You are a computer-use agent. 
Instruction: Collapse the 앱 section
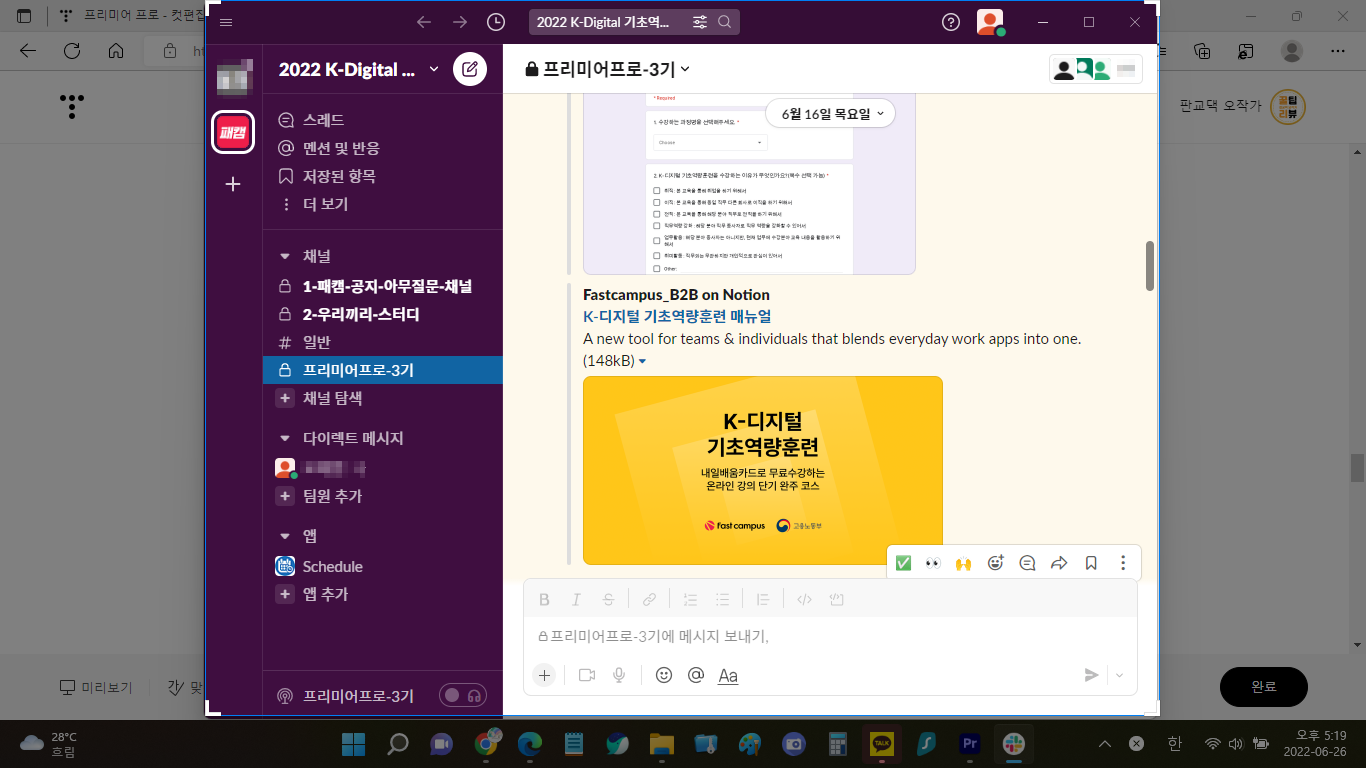(x=285, y=536)
